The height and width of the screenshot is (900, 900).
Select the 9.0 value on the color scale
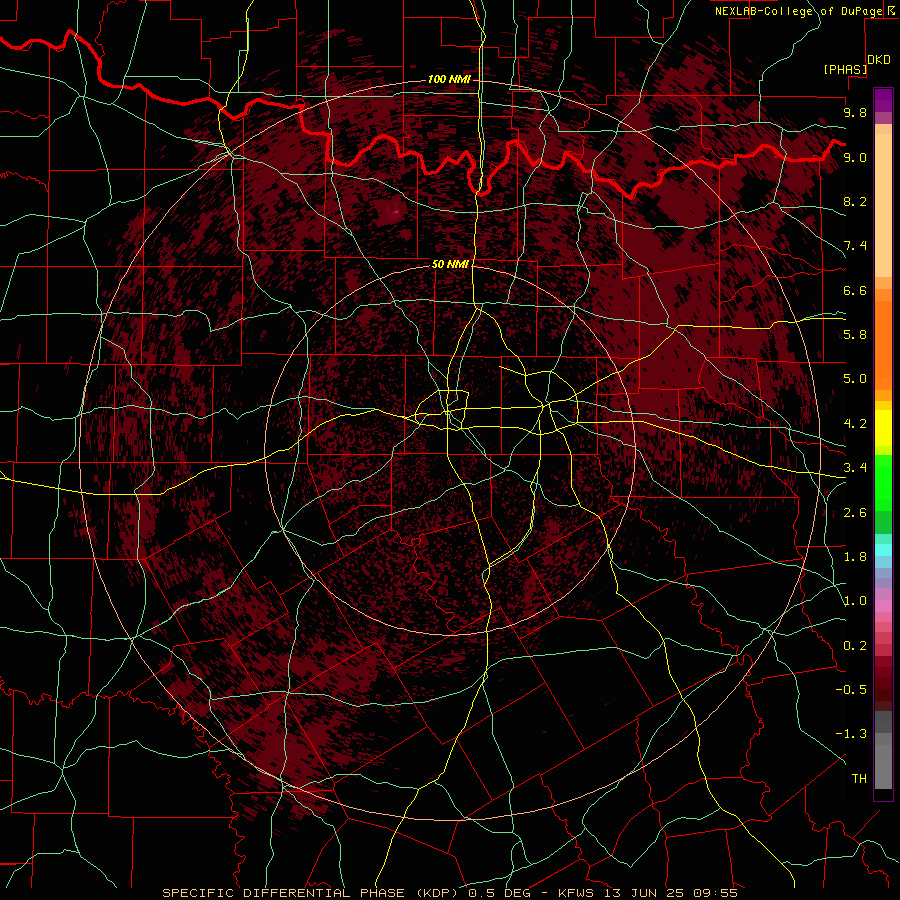(x=855, y=157)
